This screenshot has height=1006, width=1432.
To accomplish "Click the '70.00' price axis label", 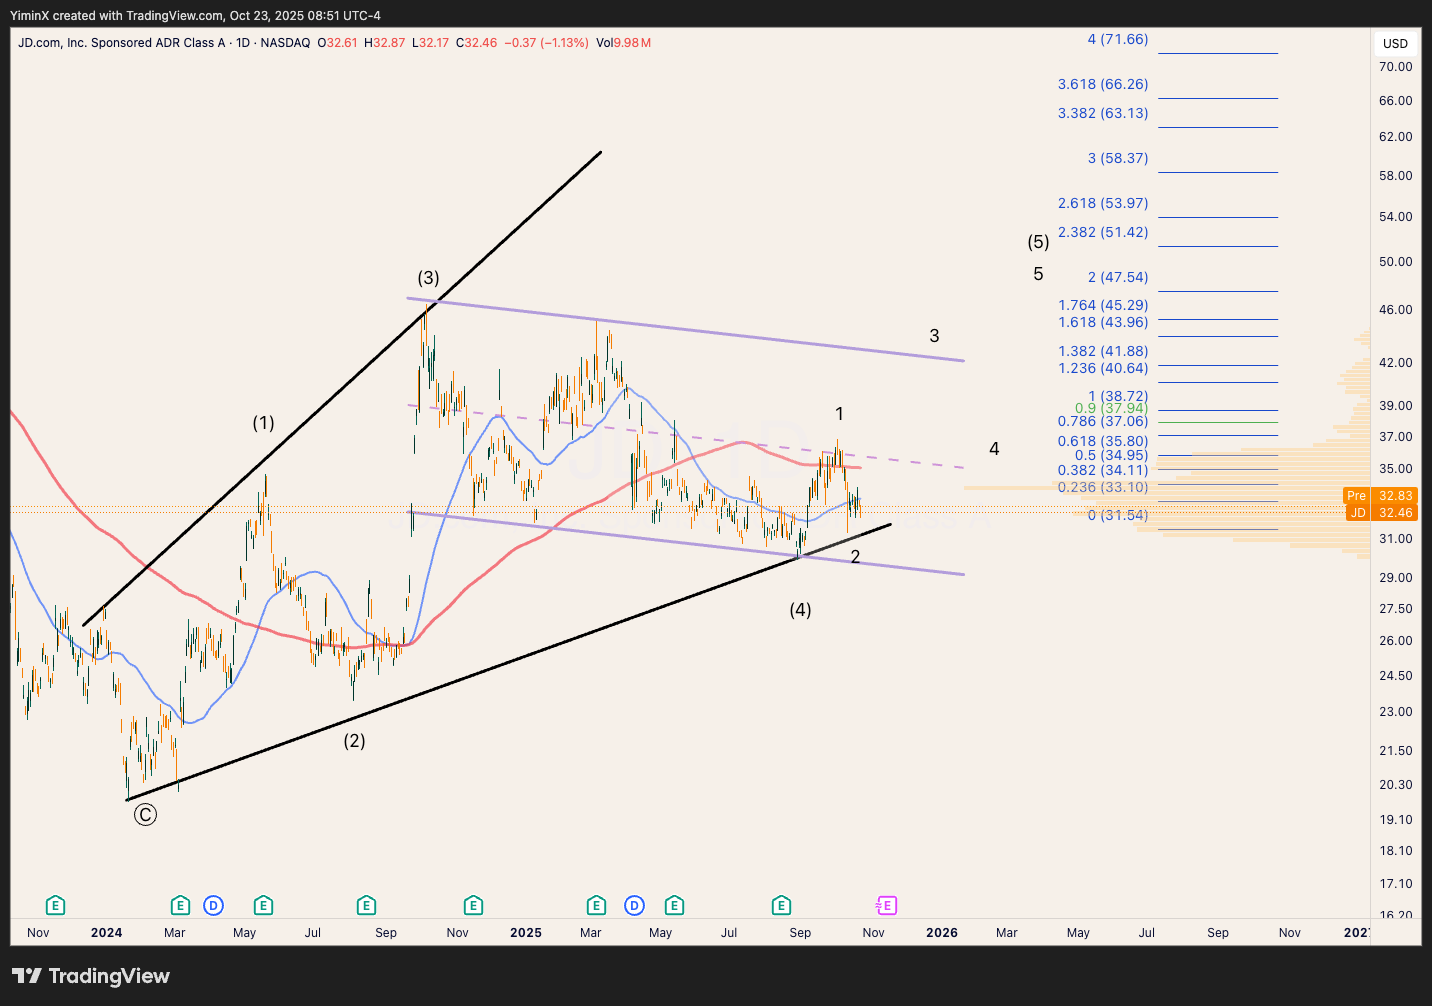I will click(1396, 67).
